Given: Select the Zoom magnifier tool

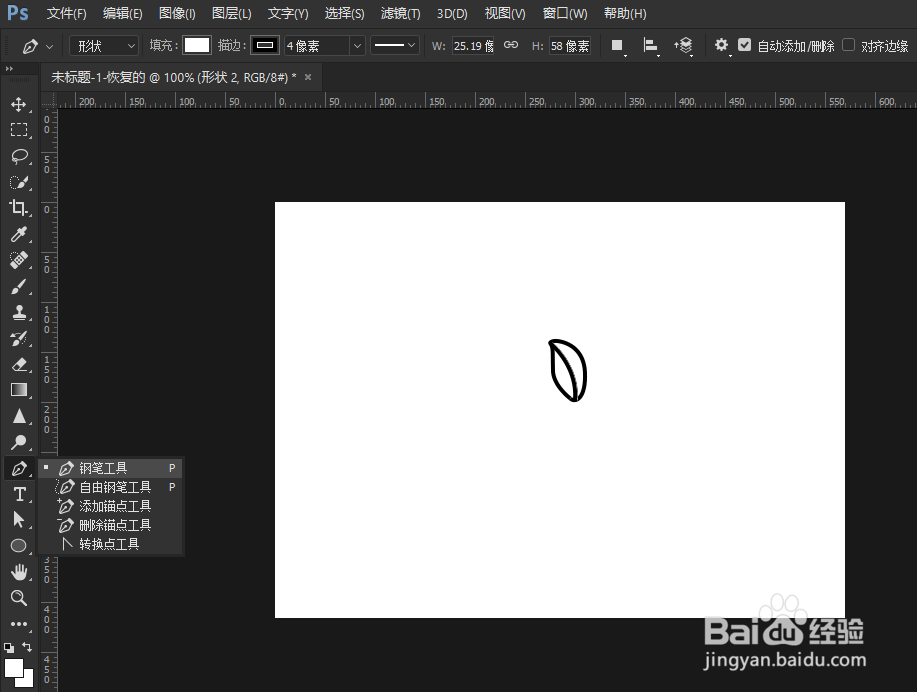Looking at the screenshot, I should [x=19, y=598].
